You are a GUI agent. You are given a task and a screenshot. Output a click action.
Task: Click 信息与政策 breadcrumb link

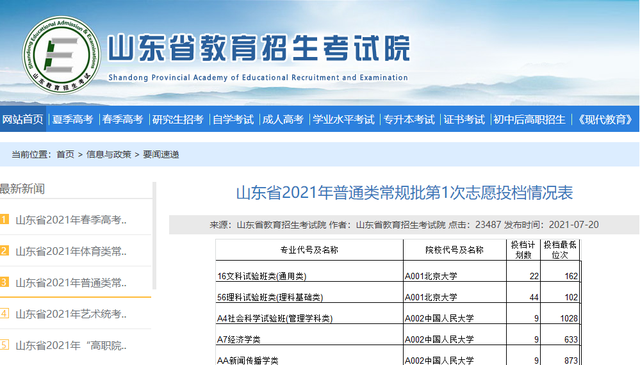click(x=109, y=154)
